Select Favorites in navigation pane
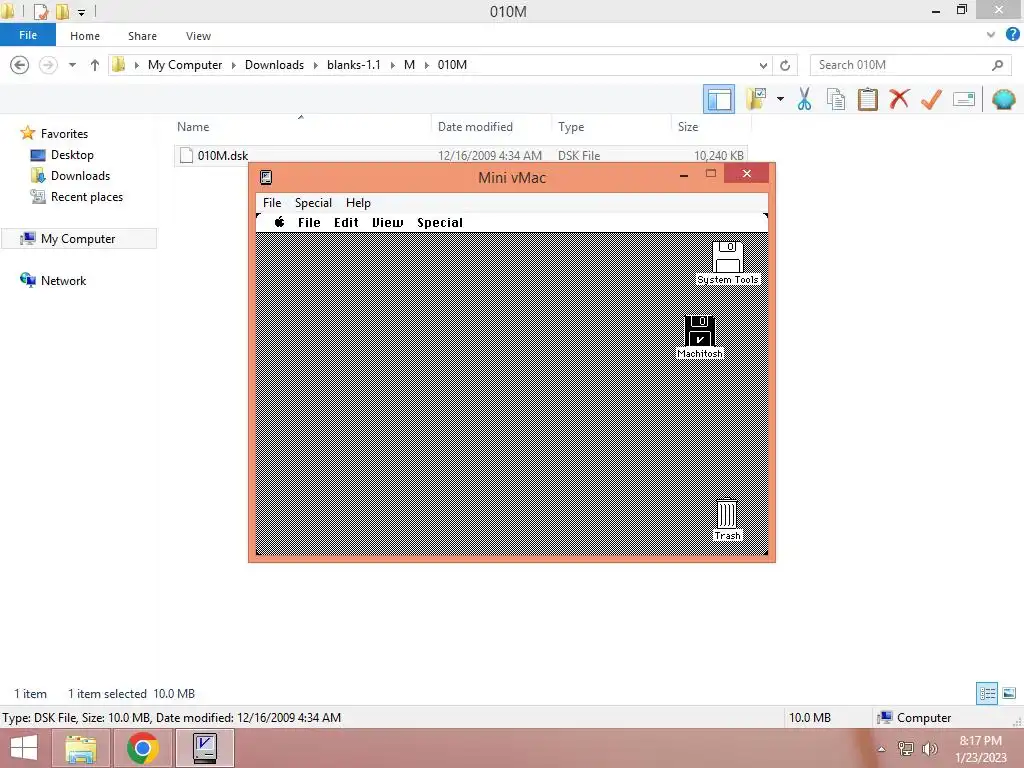Image resolution: width=1024 pixels, height=768 pixels. click(64, 133)
